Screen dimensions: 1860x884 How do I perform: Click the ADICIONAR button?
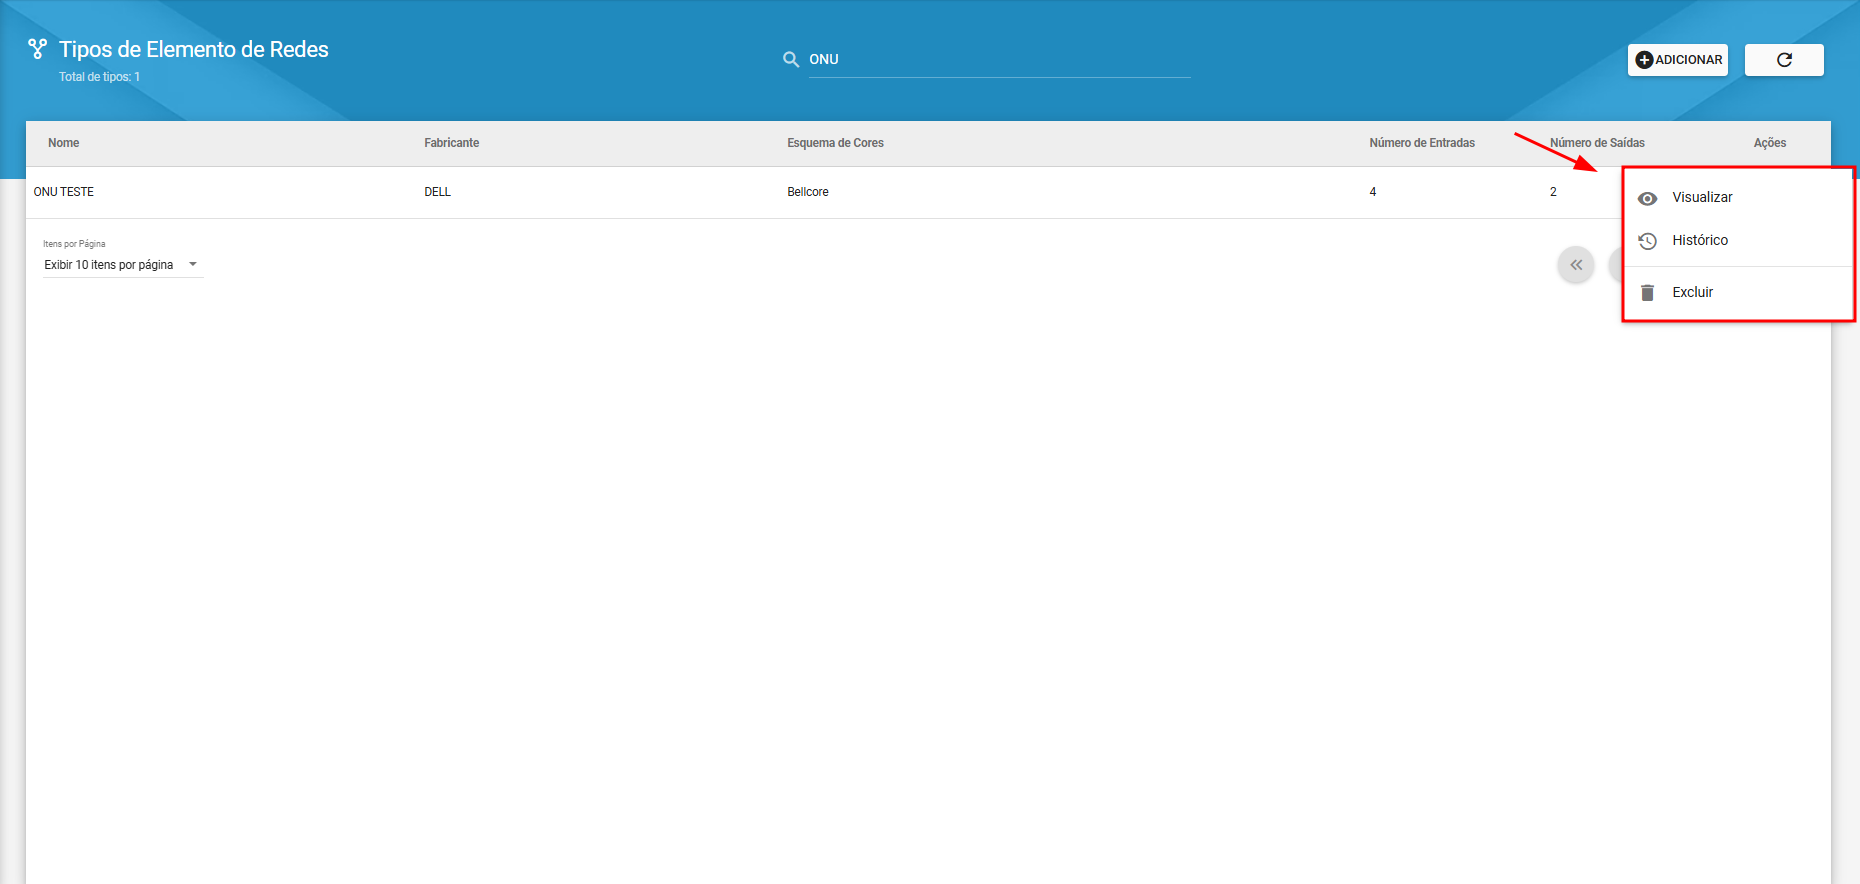(1678, 60)
